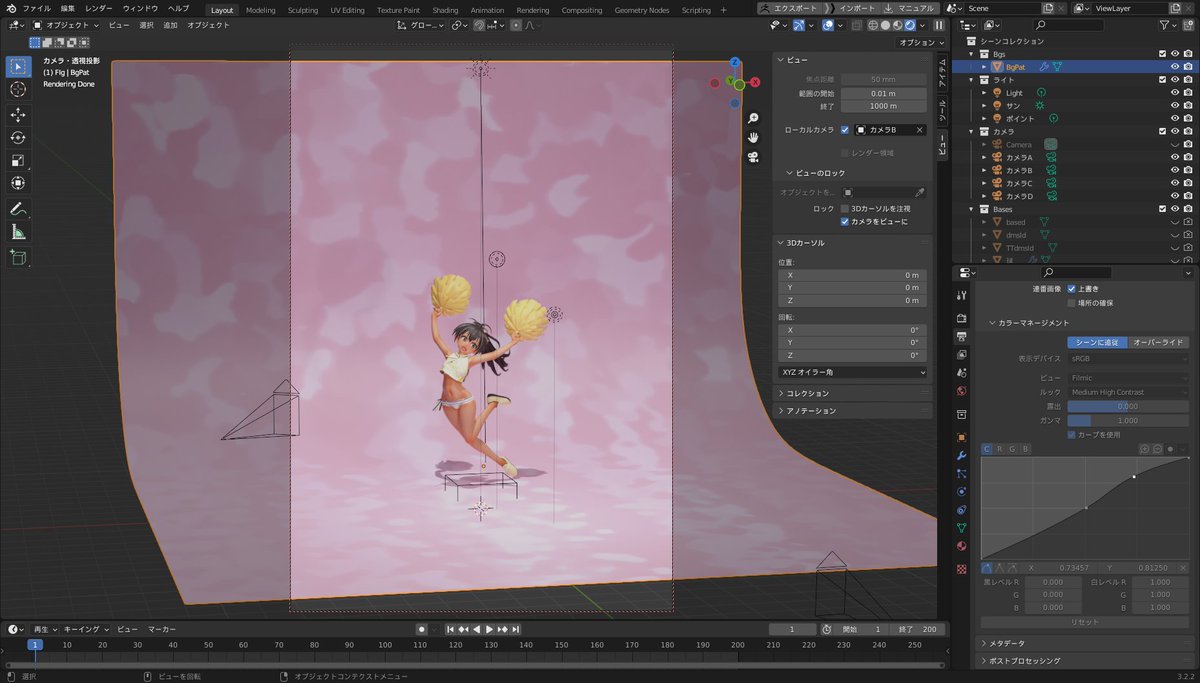Enable Lock to 3D Cursor checkbox

pos(845,208)
